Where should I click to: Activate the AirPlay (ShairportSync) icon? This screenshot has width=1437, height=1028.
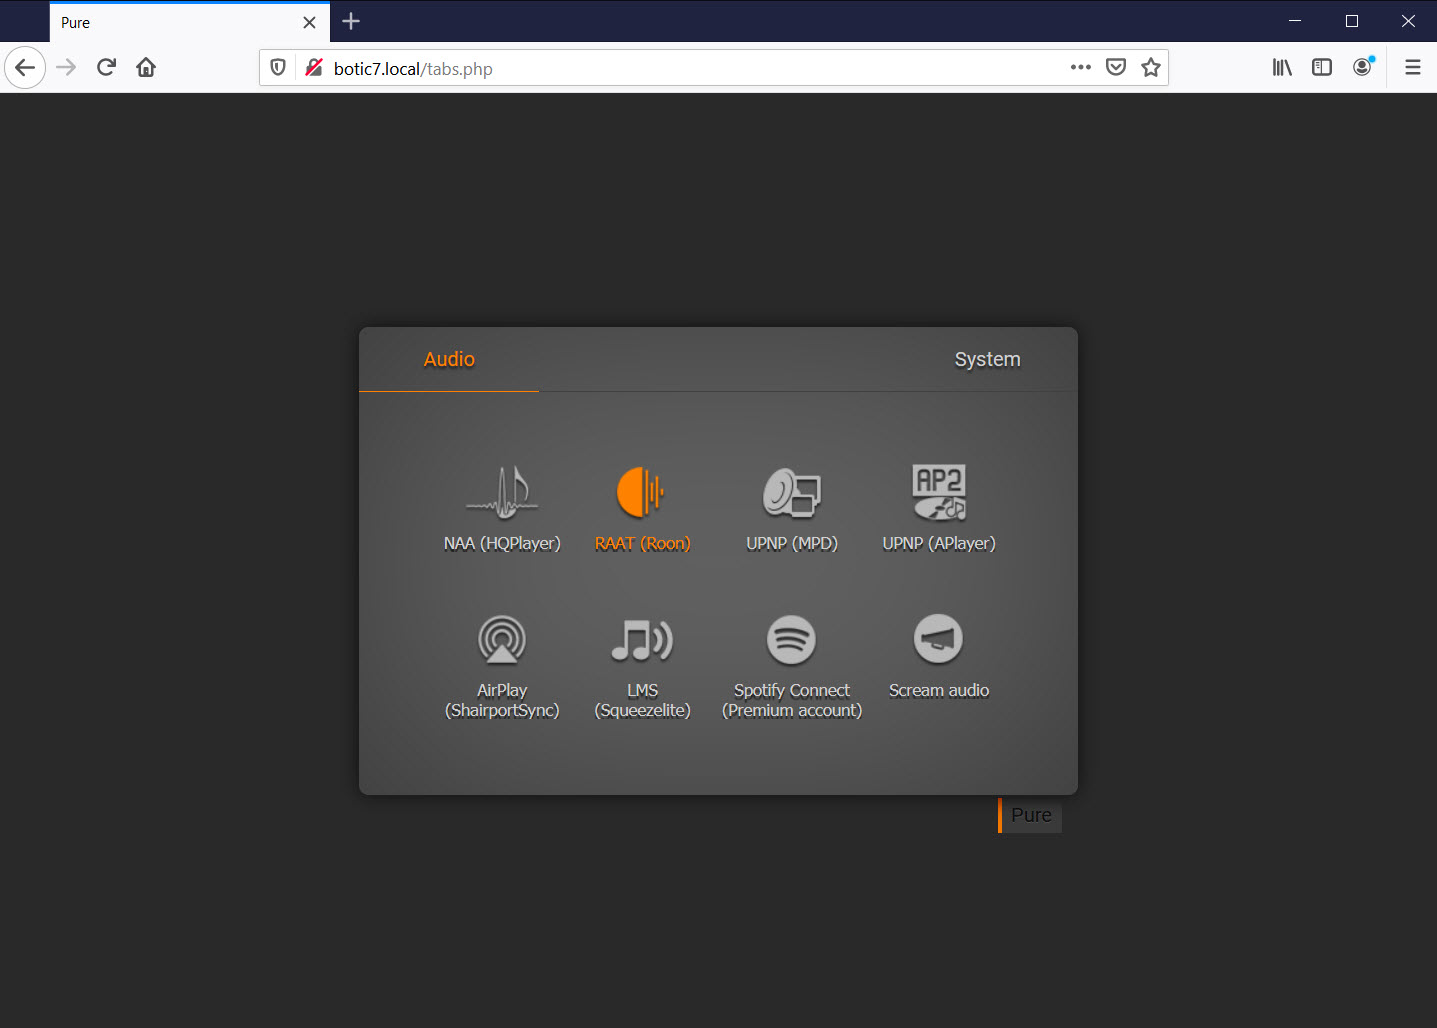502,640
